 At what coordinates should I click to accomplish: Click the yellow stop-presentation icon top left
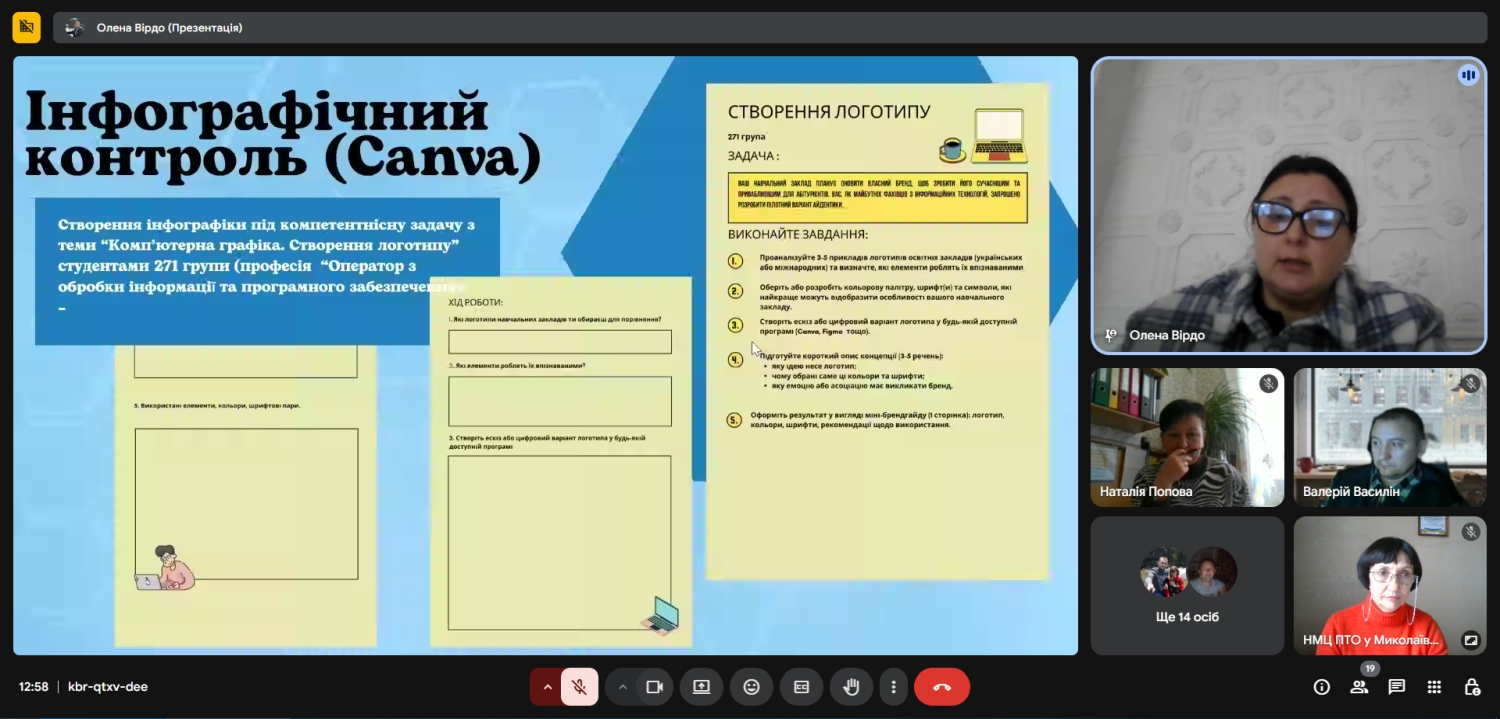pos(26,27)
